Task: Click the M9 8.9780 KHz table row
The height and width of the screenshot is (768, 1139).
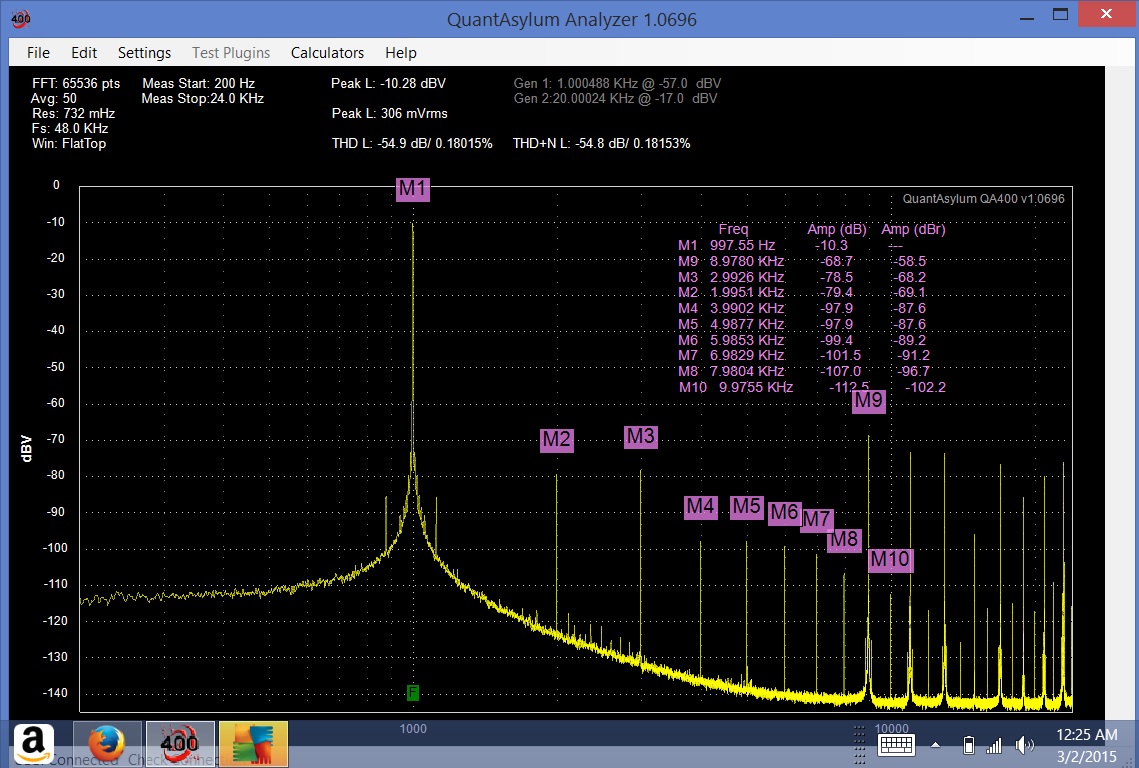Action: [x=802, y=262]
